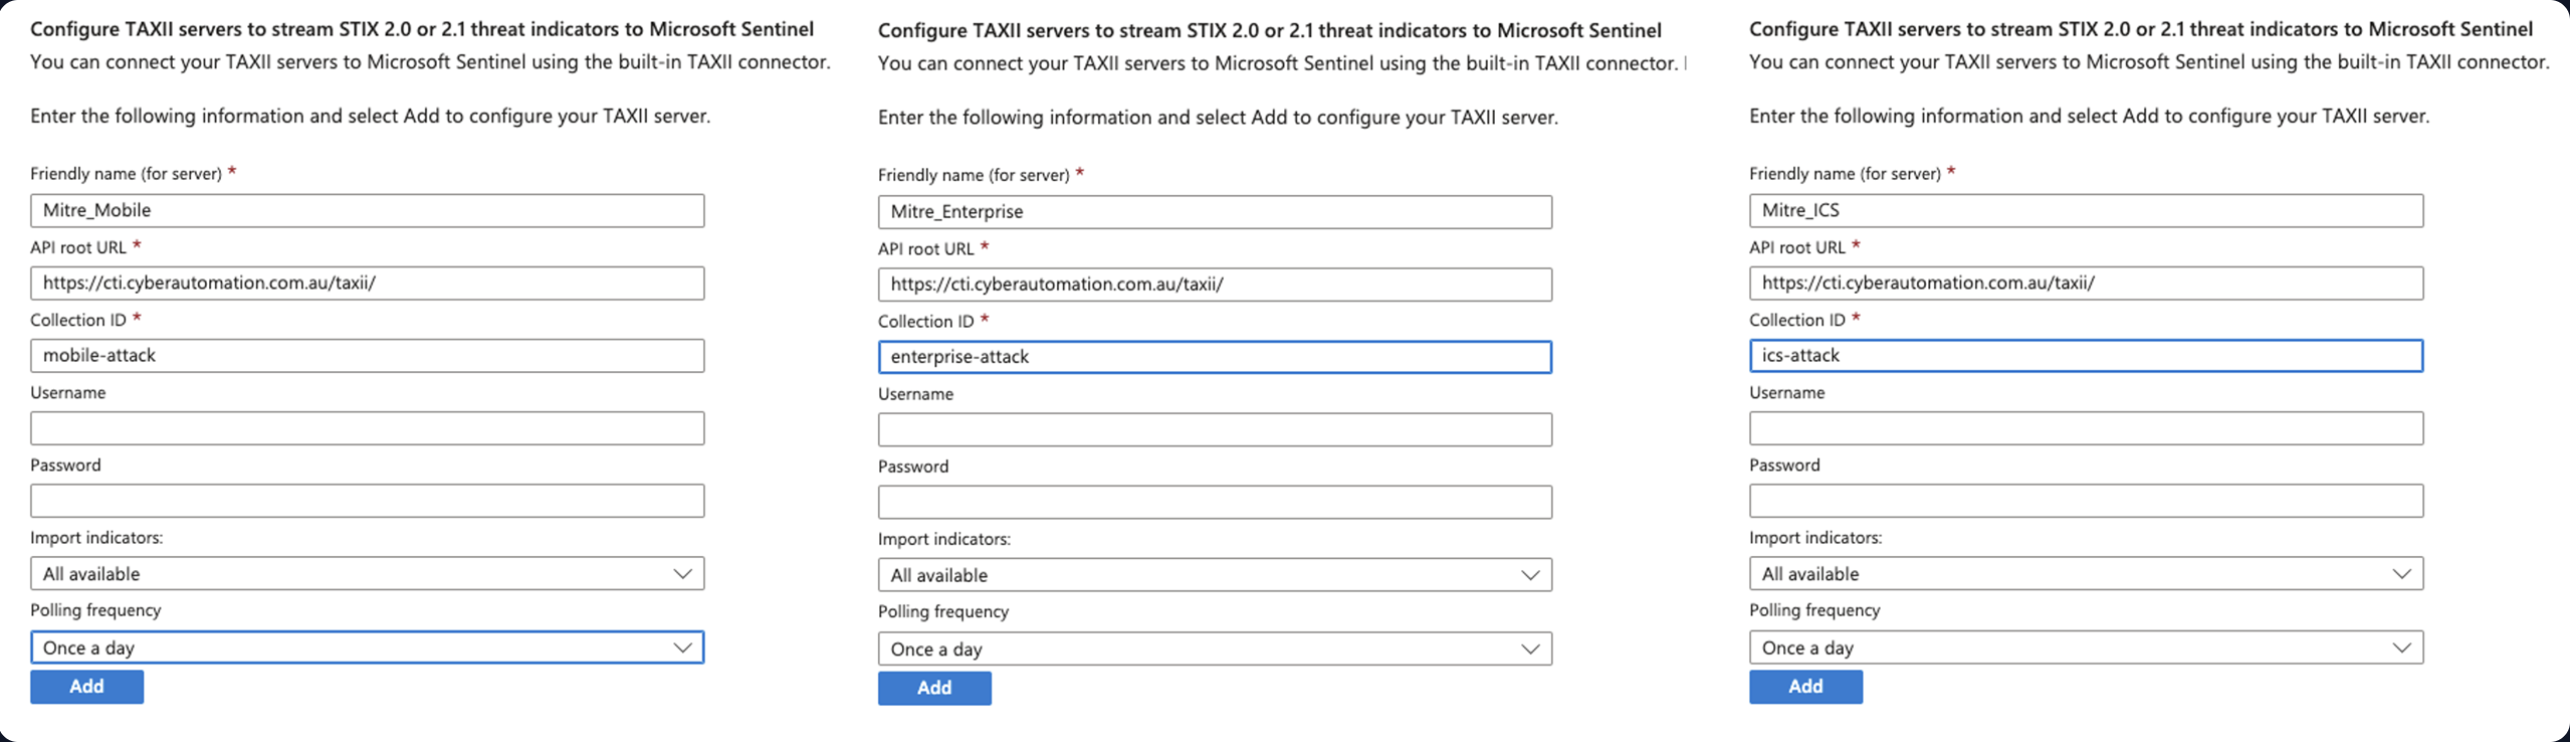This screenshot has height=742, width=2570.
Task: Click the Username field for Mitre_Enterprise
Action: click(1215, 429)
